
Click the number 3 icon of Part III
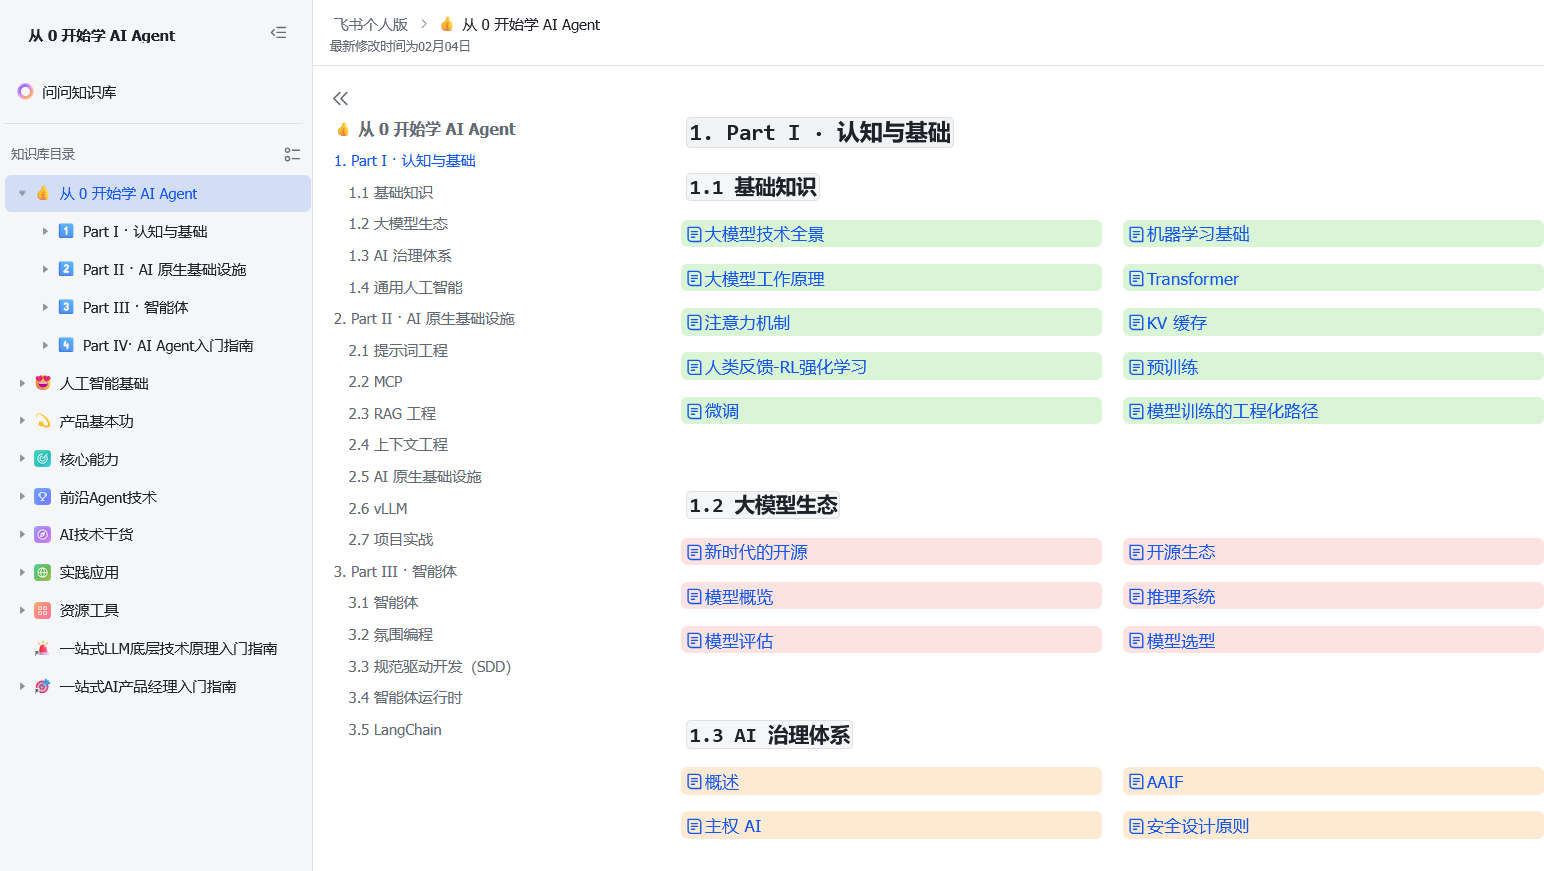click(66, 307)
